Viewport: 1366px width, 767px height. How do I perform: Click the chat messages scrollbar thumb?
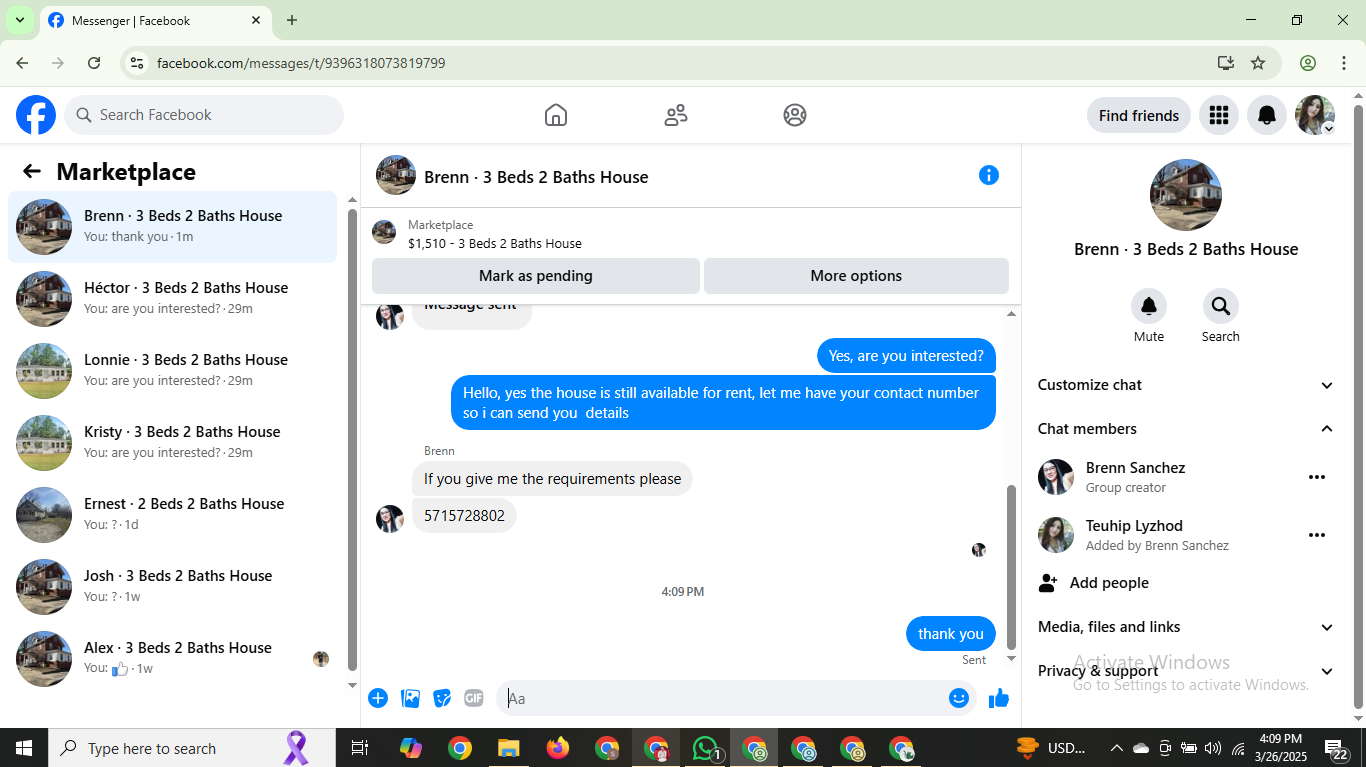point(1011,567)
